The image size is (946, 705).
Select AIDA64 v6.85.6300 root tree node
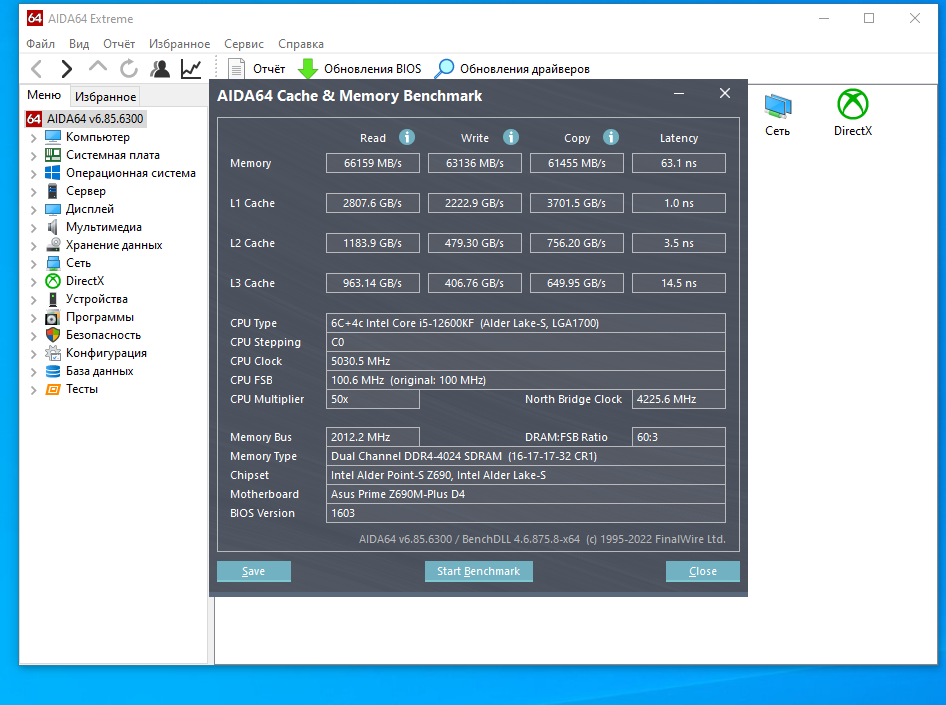(86, 119)
